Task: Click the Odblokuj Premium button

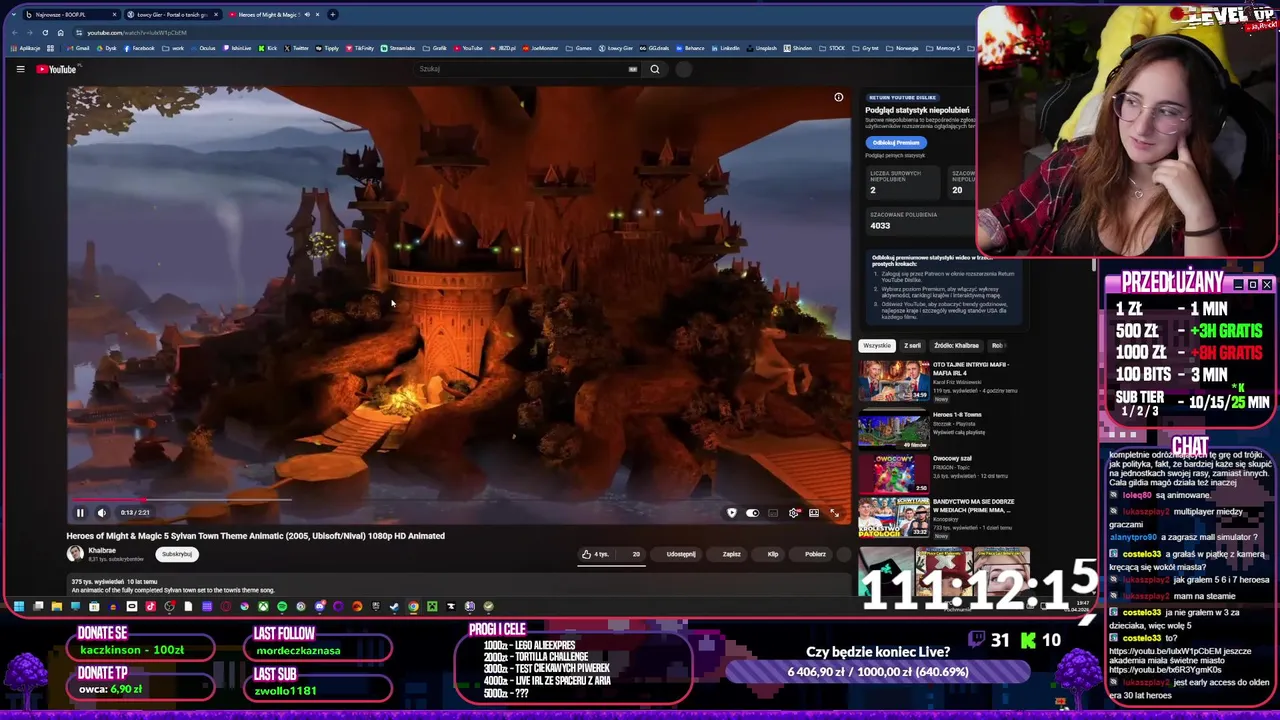Action: pos(896,142)
